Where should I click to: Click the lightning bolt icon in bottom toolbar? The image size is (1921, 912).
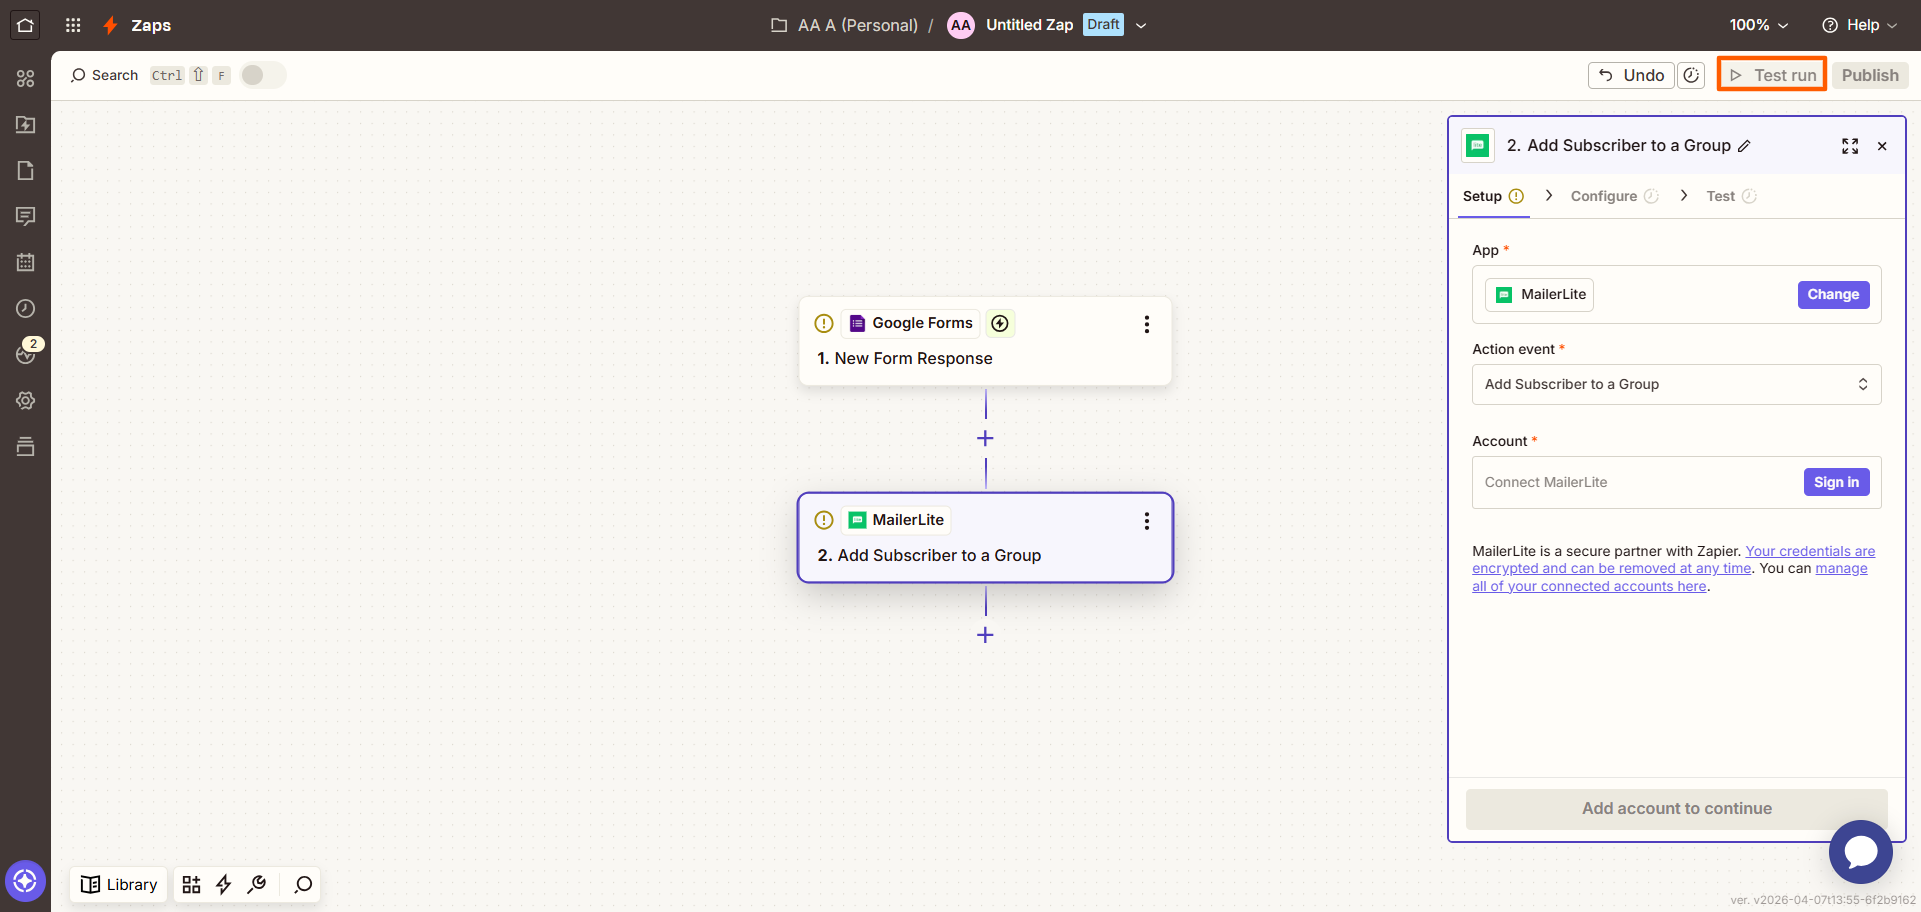[x=224, y=884]
